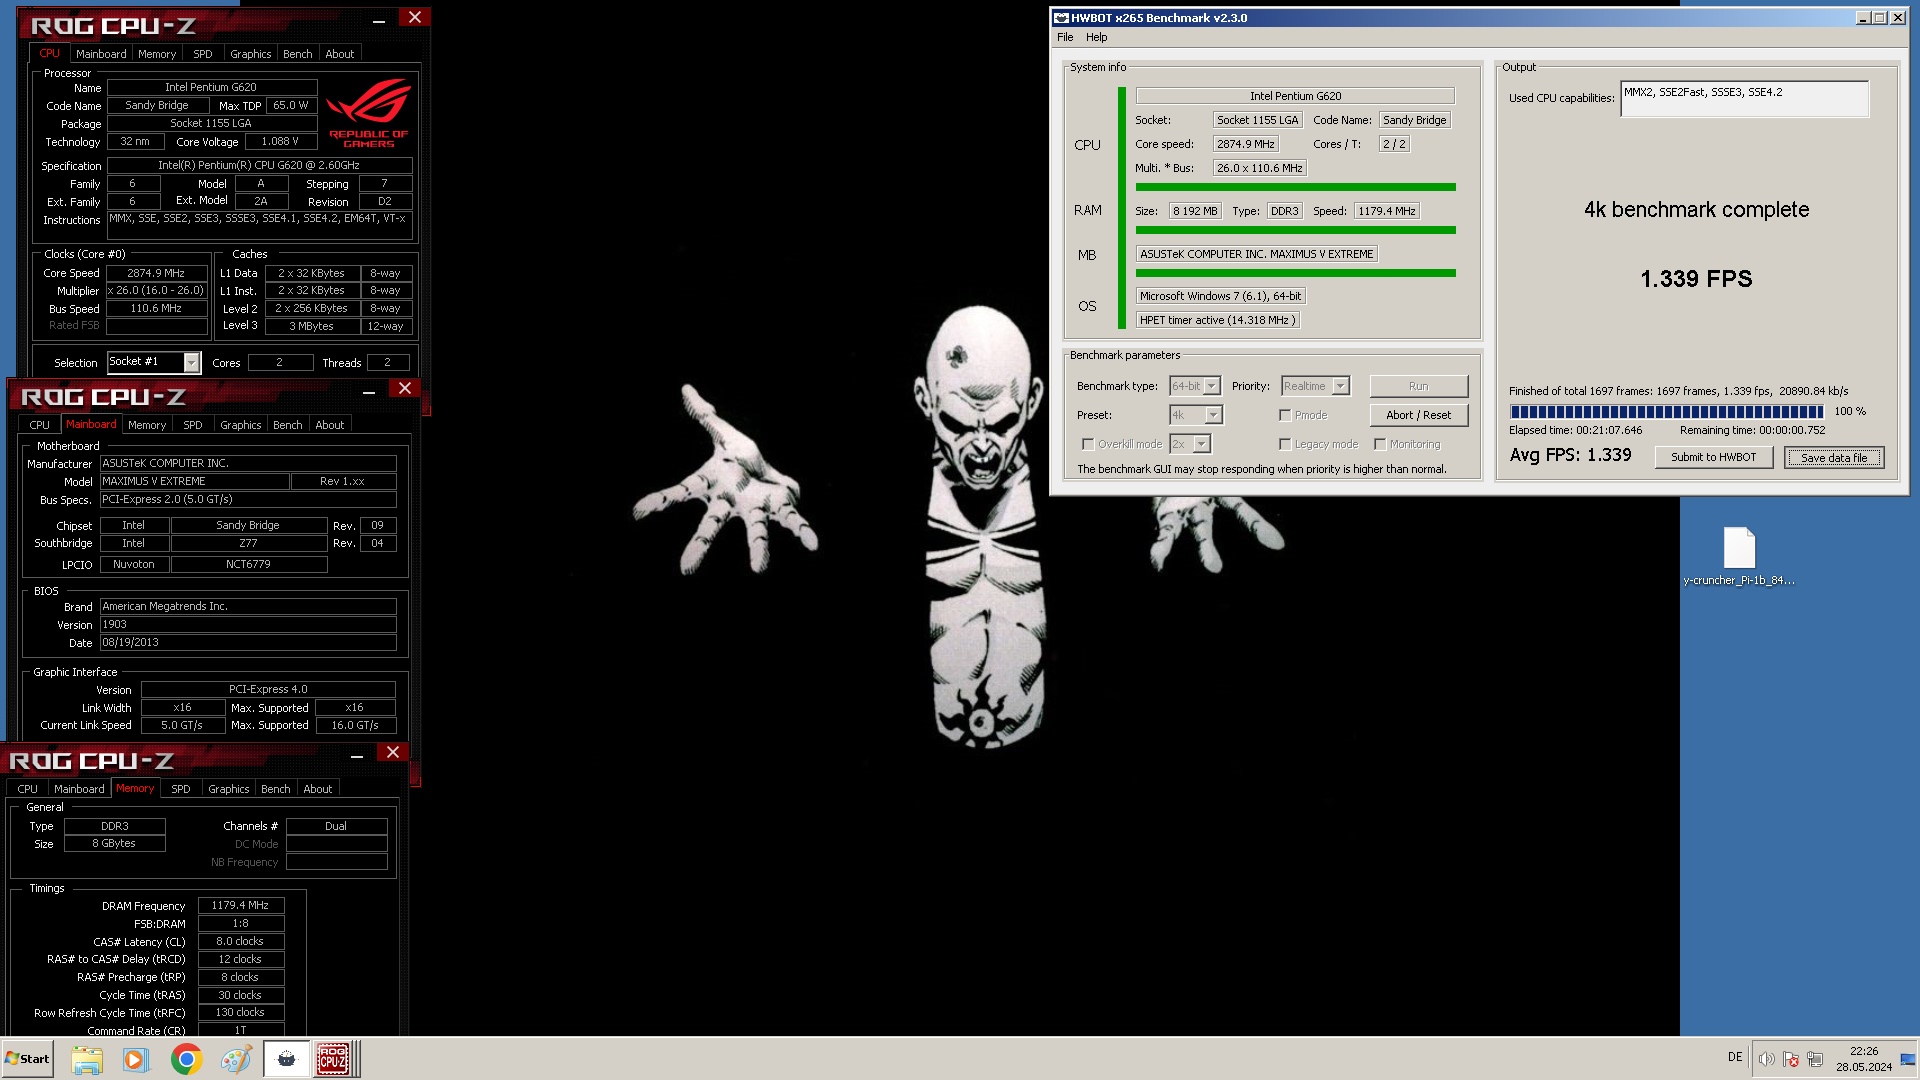Open the Help menu in HWBOT

[x=1096, y=37]
